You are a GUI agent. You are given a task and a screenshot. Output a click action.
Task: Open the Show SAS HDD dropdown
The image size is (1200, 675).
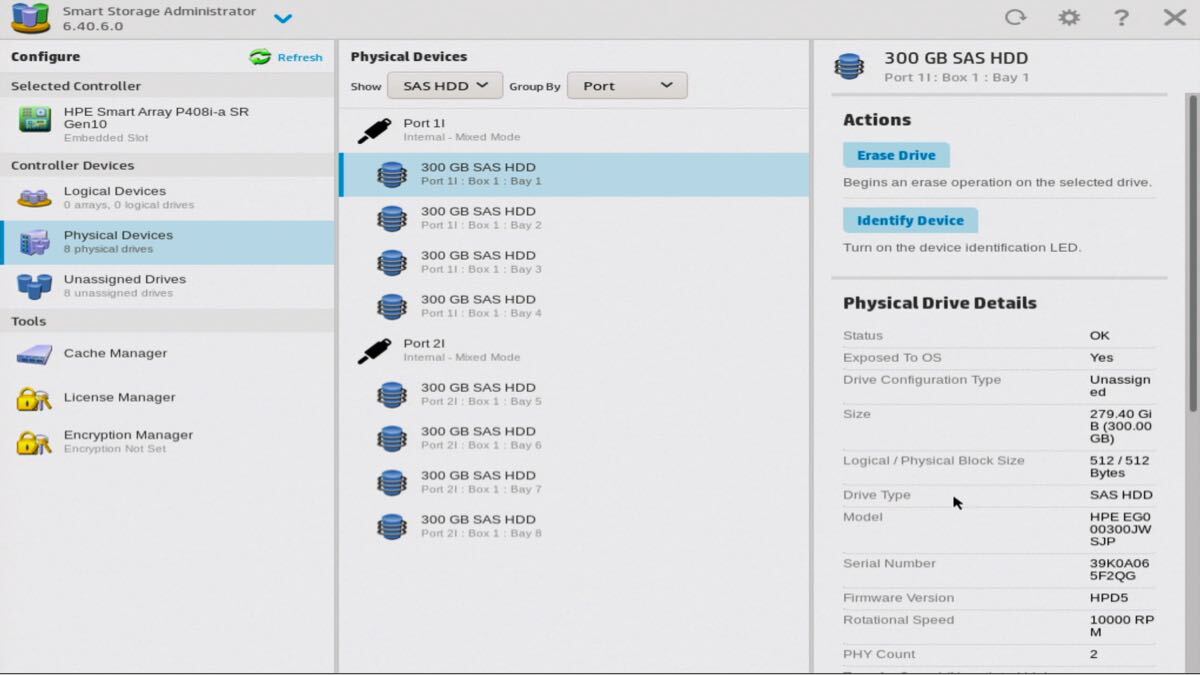pos(445,86)
